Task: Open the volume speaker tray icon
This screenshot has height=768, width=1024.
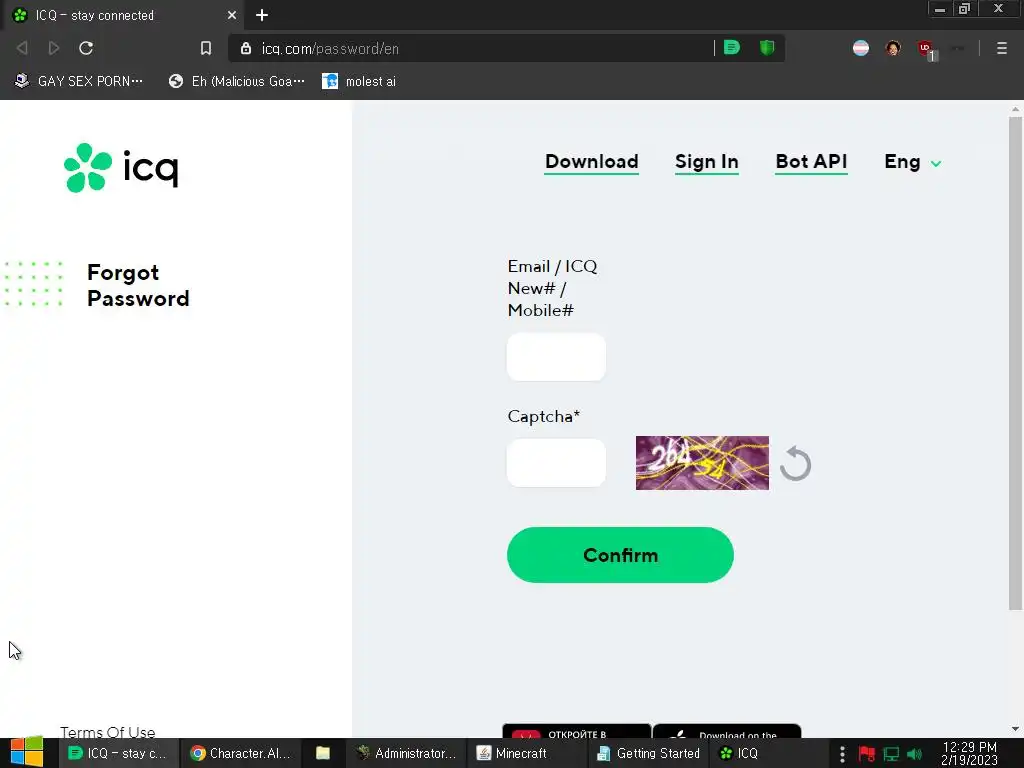Action: click(x=914, y=754)
